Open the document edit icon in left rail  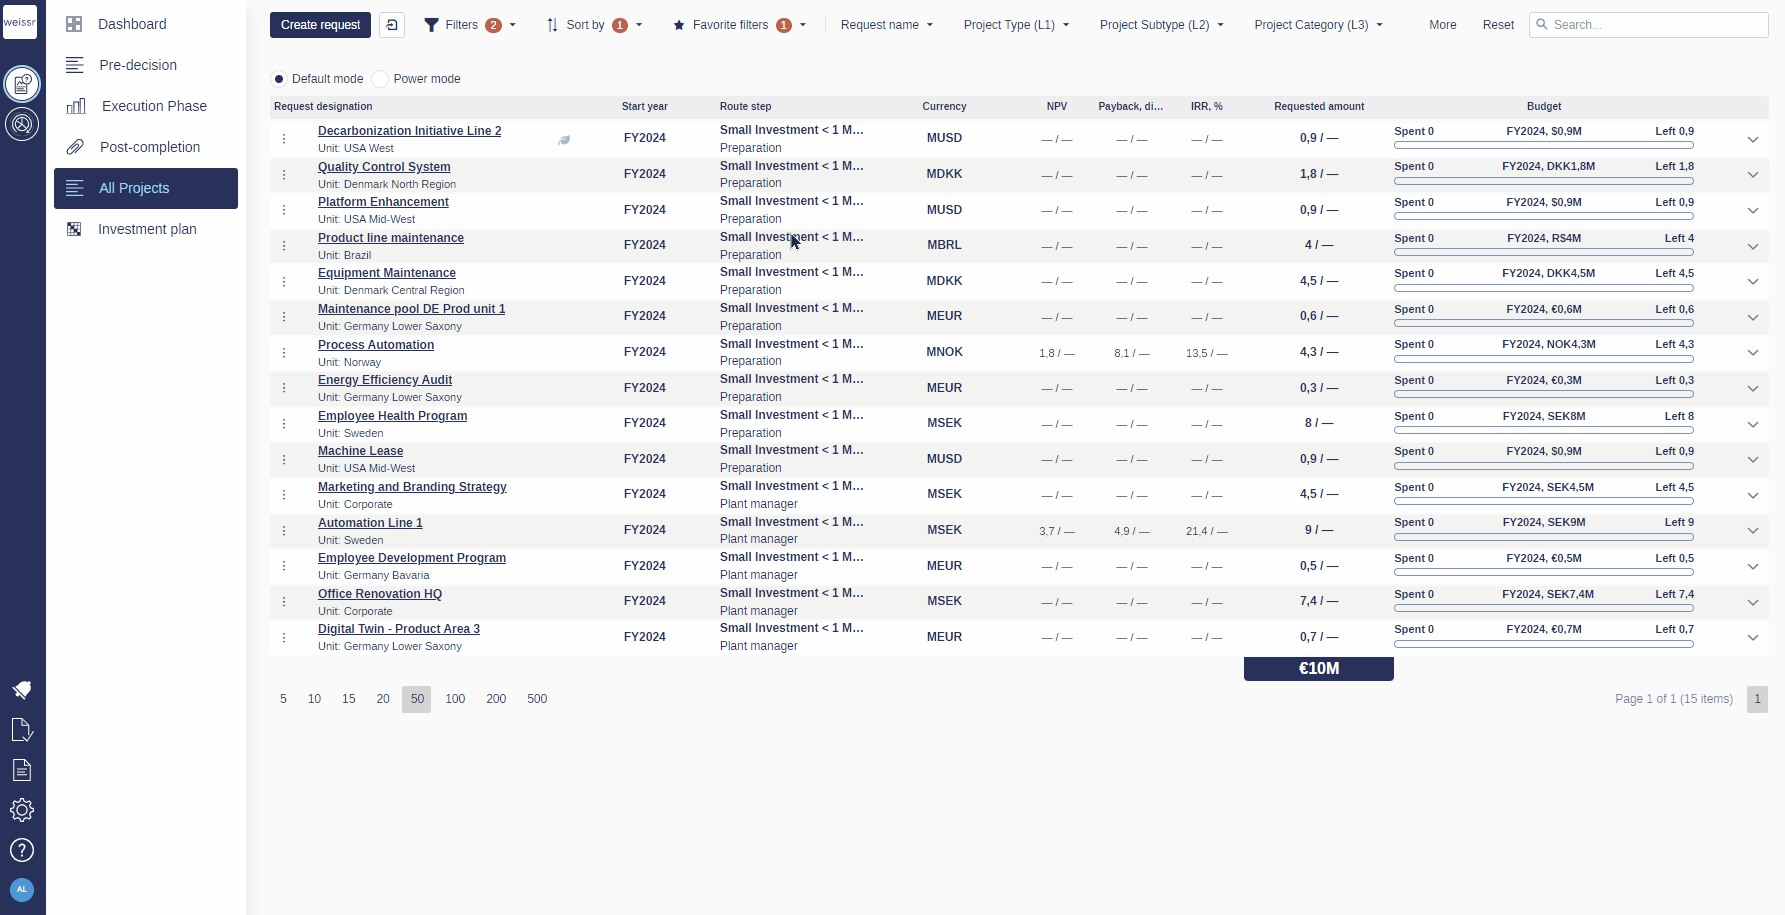point(22,730)
